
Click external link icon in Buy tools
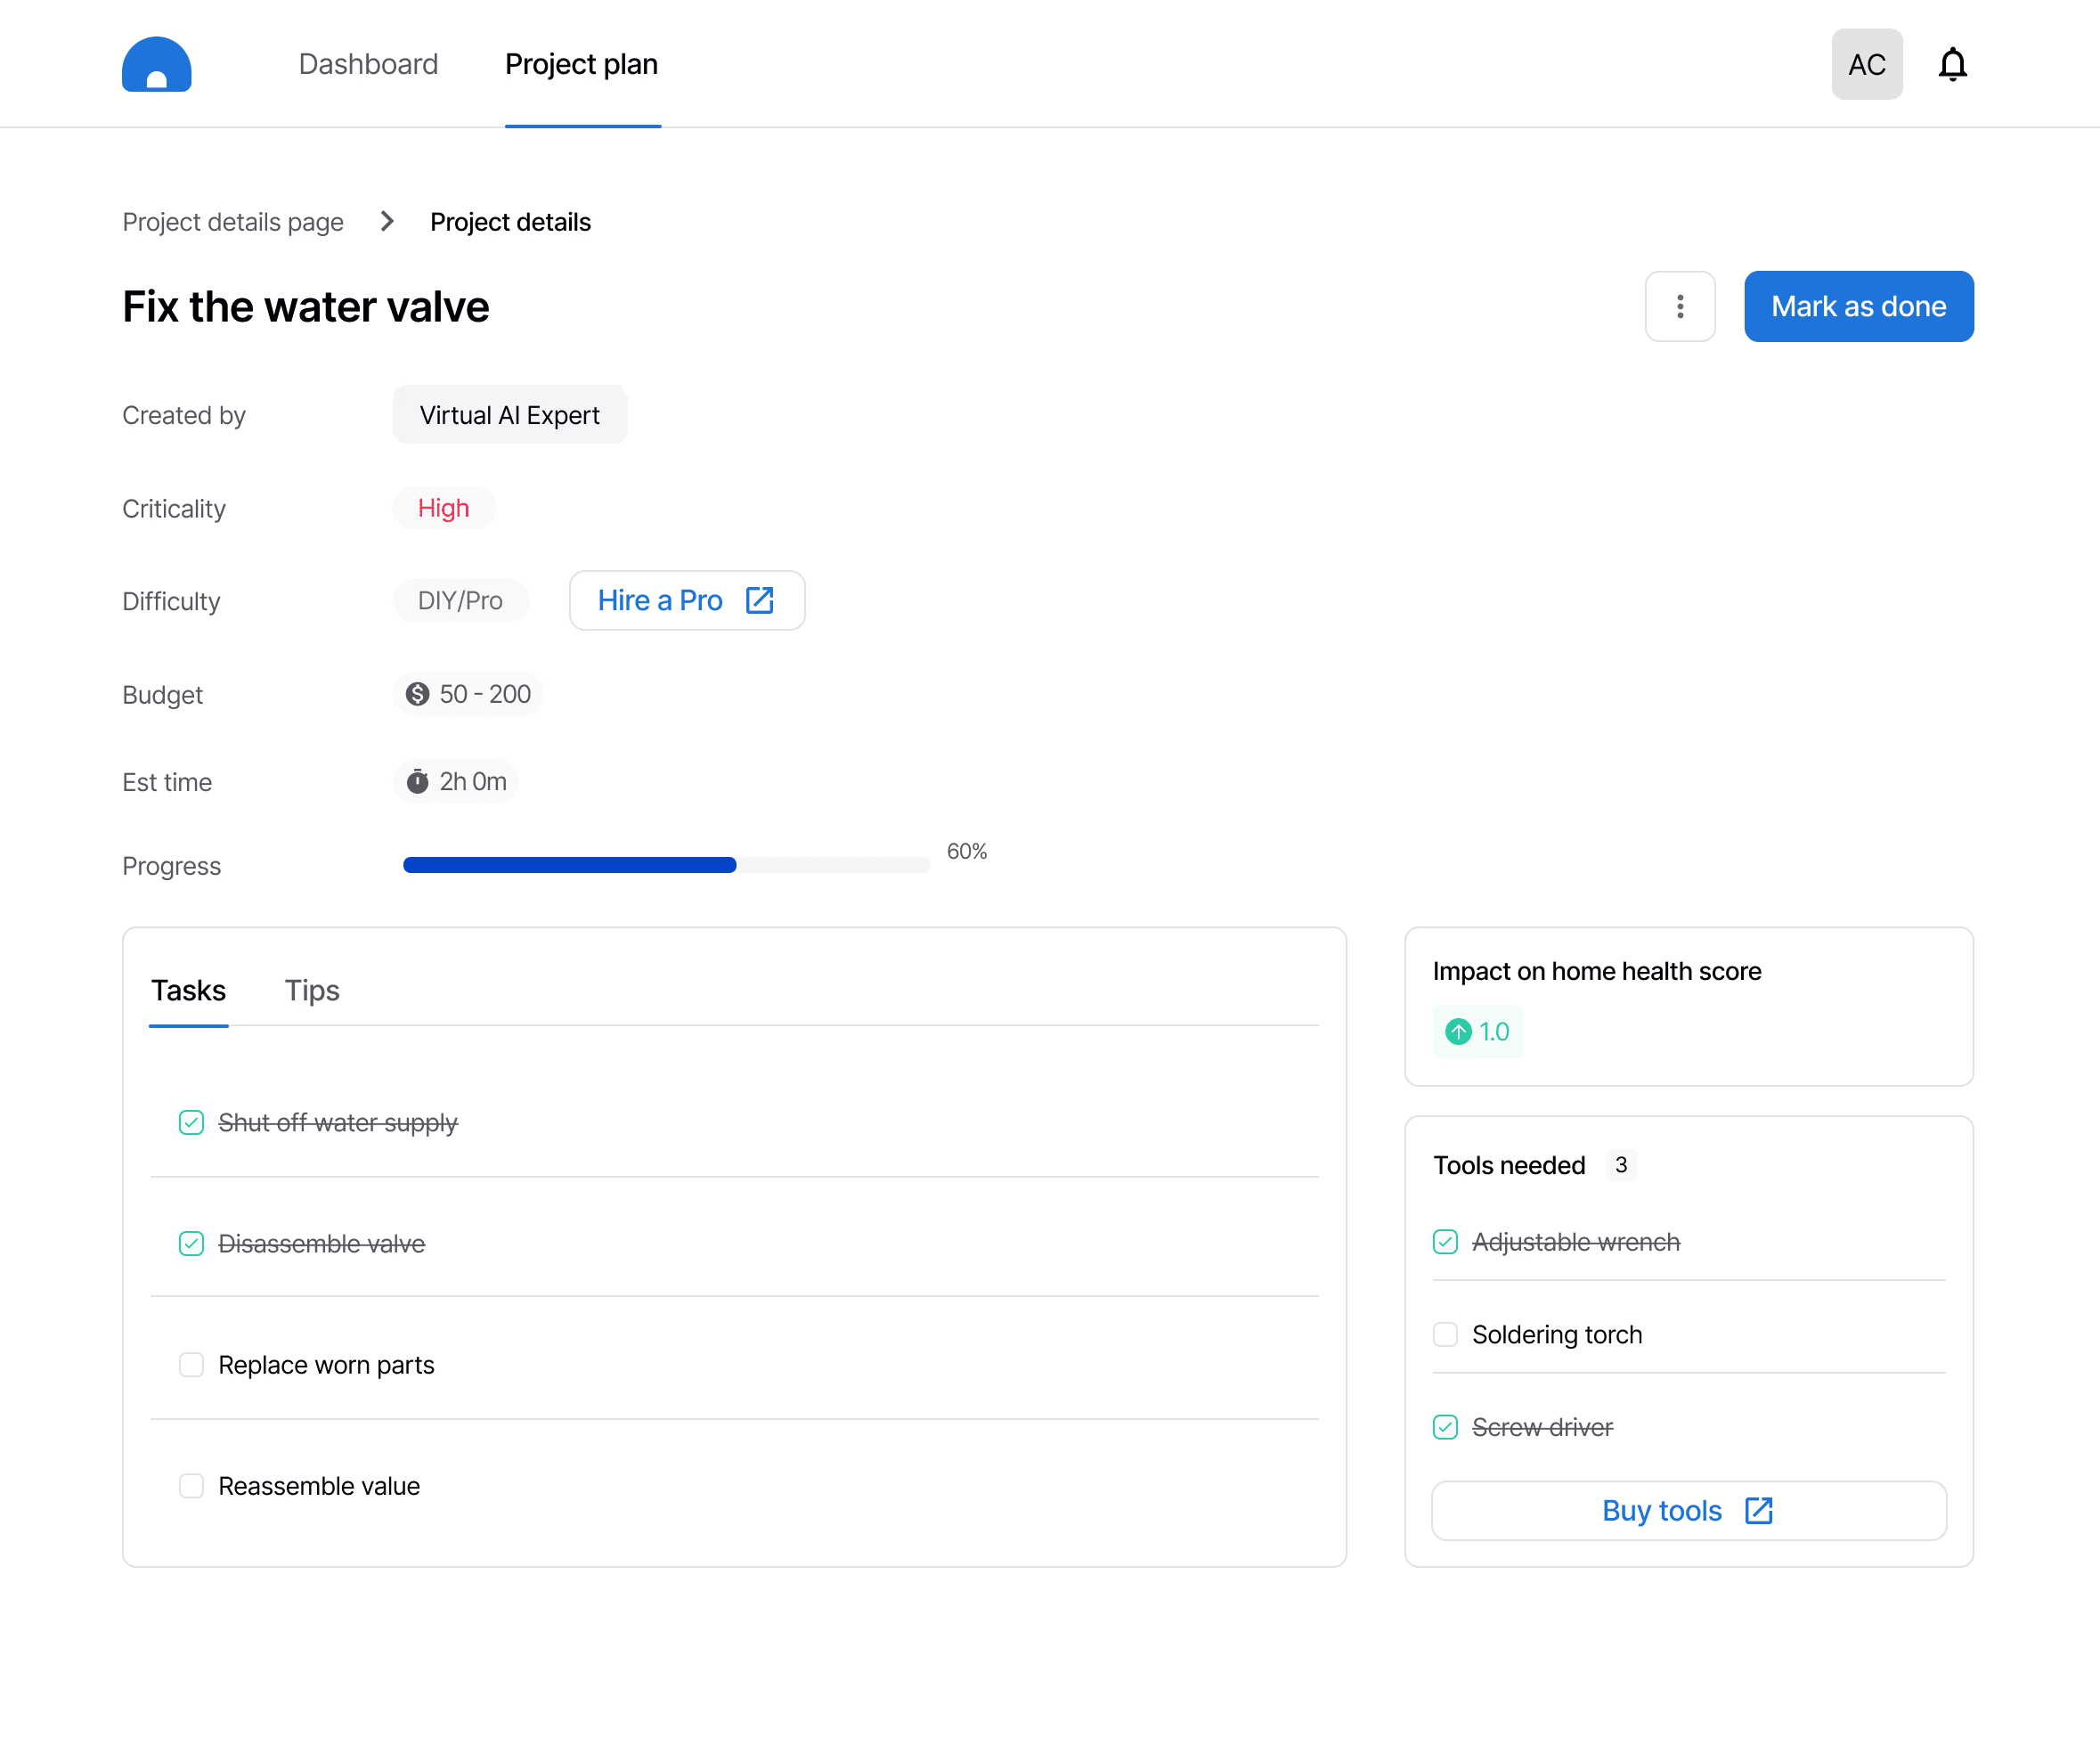click(x=1758, y=1510)
